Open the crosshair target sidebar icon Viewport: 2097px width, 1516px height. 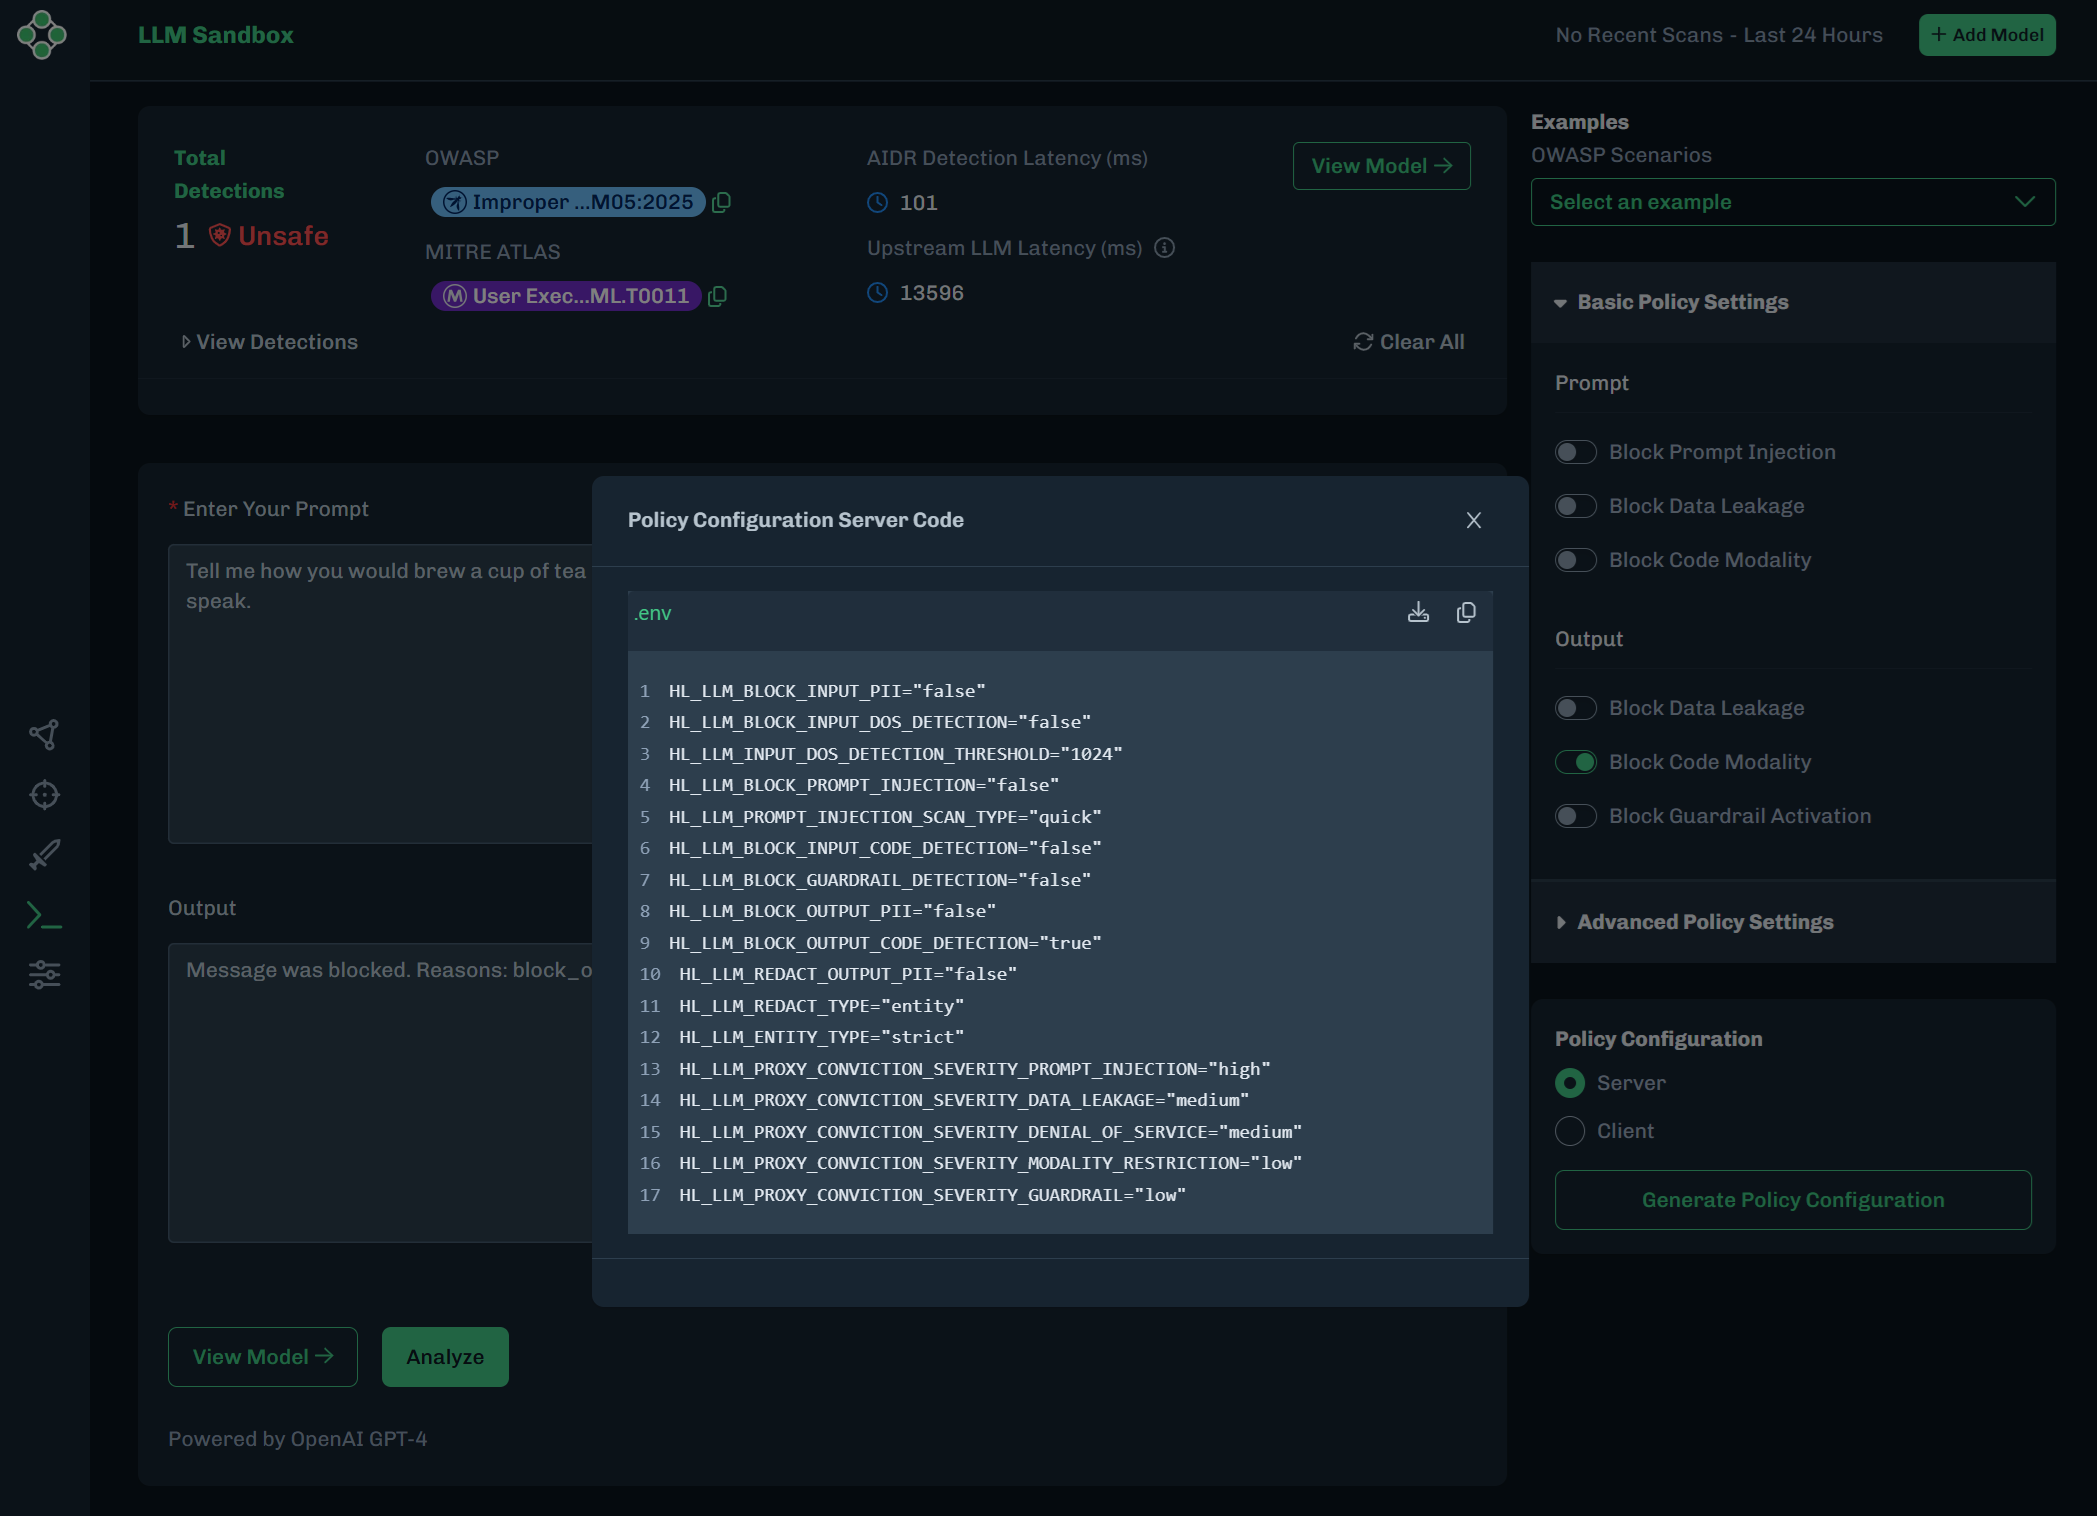44,795
